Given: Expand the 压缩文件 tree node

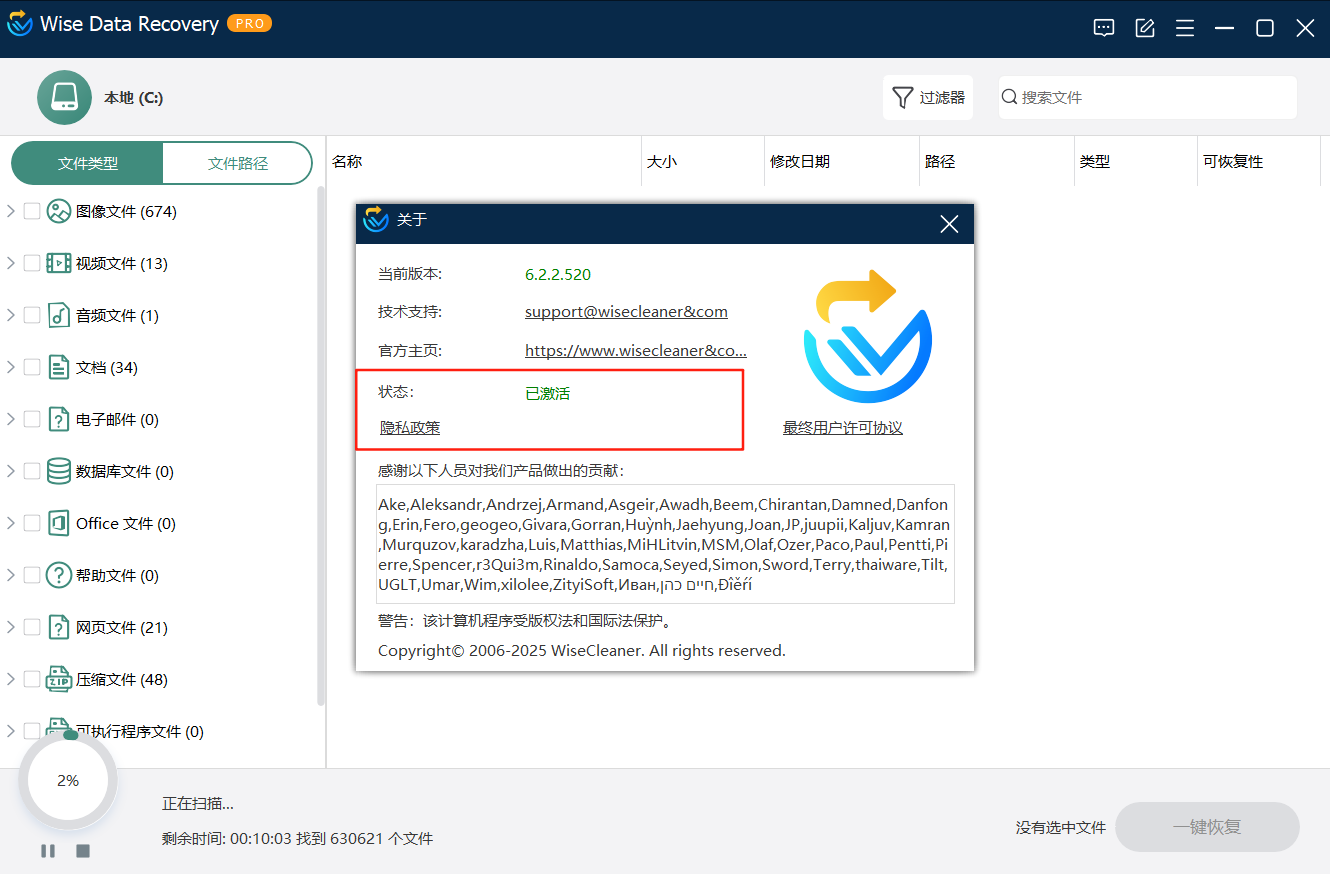Looking at the screenshot, I should (11, 679).
